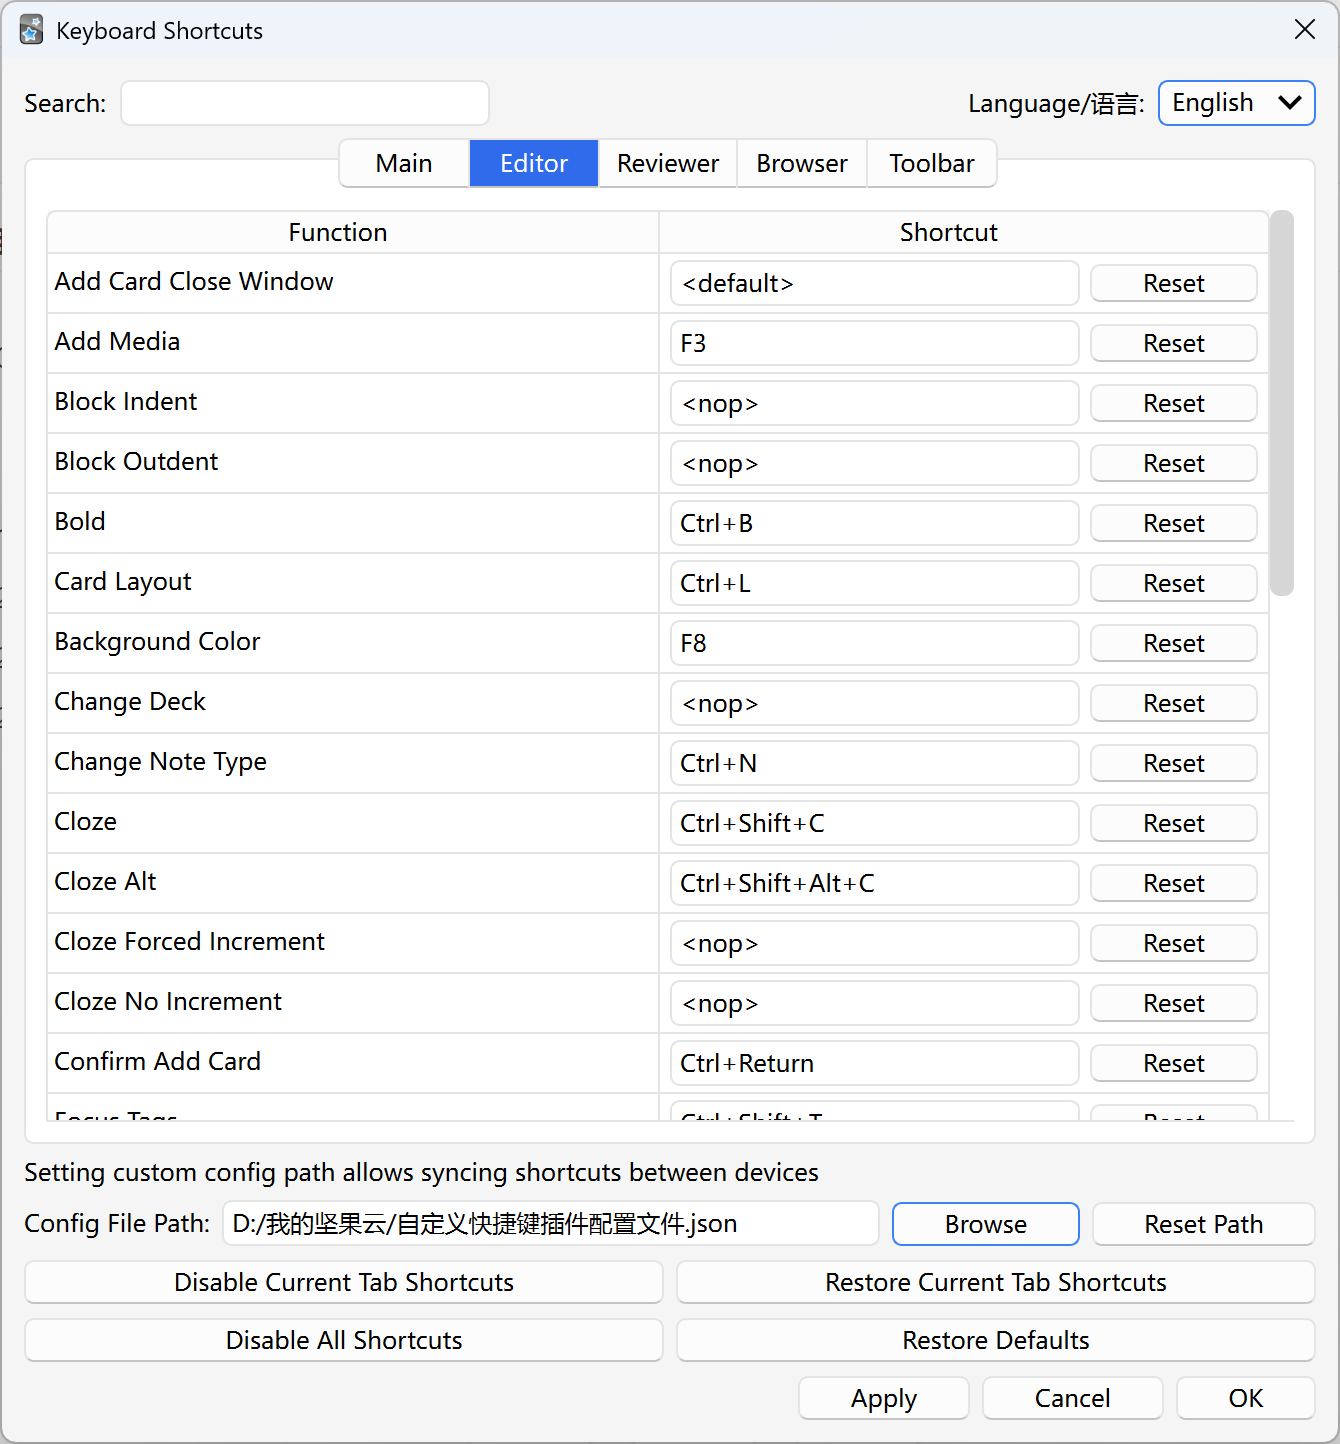Reset the Confirm Add Card shortcut

click(1173, 1063)
